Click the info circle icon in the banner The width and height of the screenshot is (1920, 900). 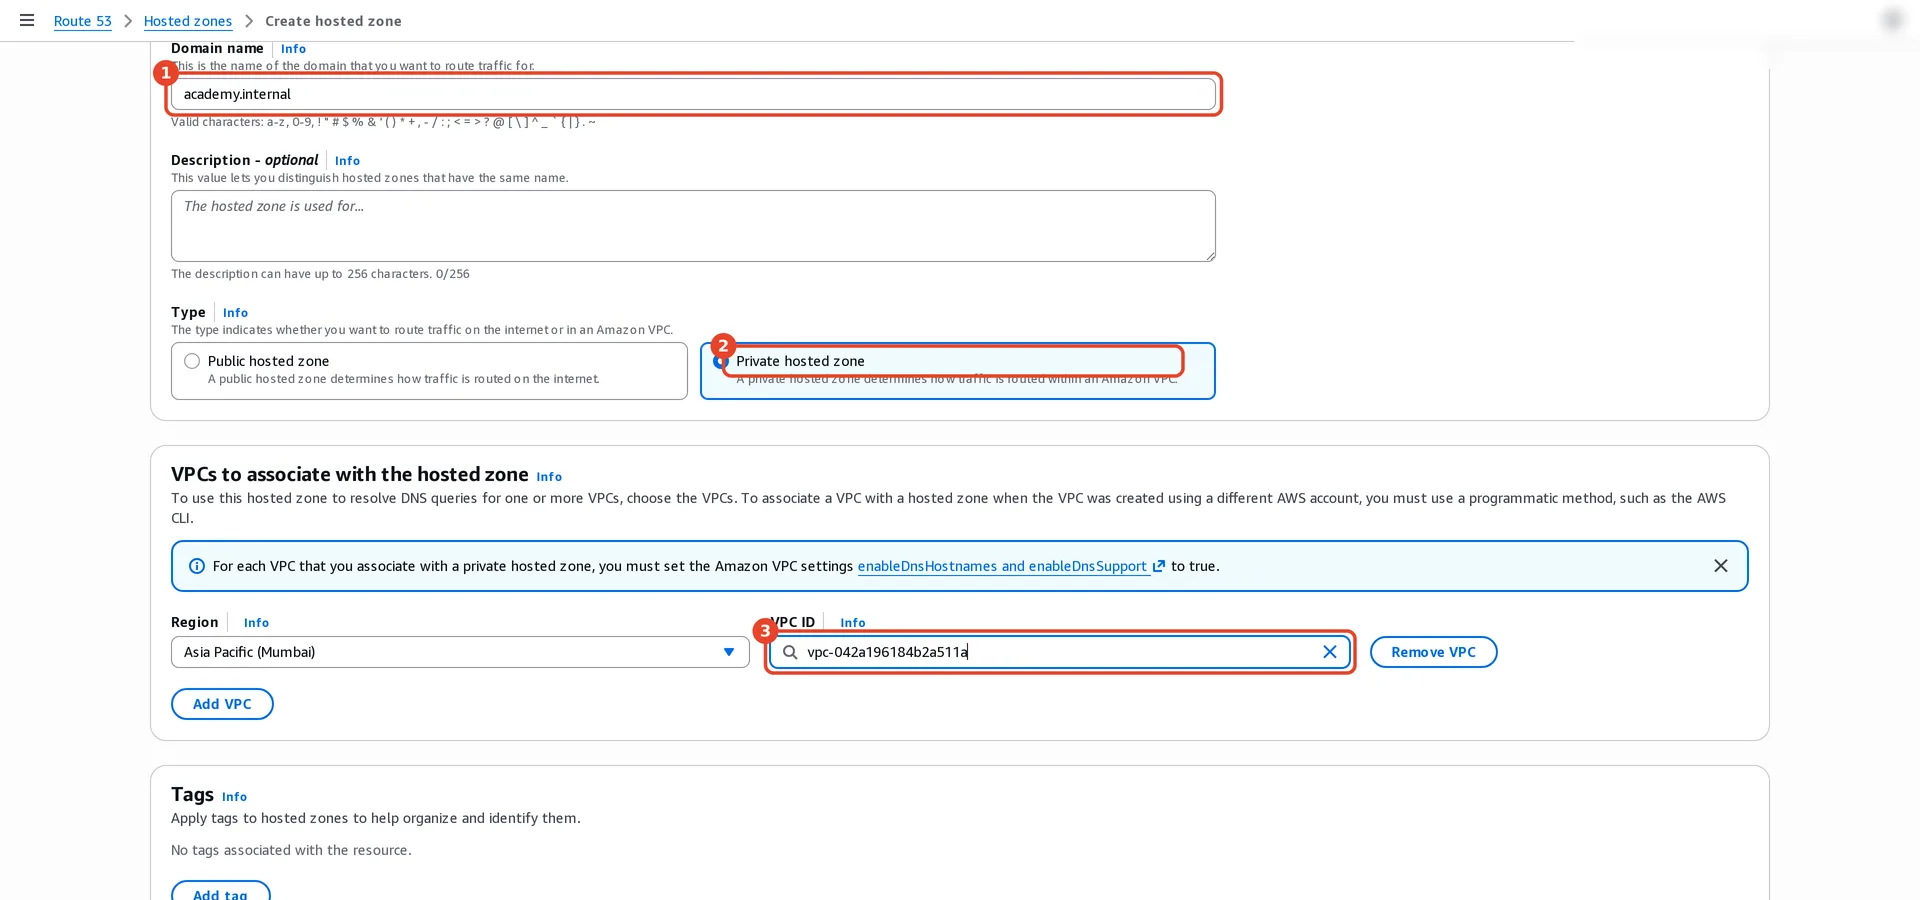197,566
